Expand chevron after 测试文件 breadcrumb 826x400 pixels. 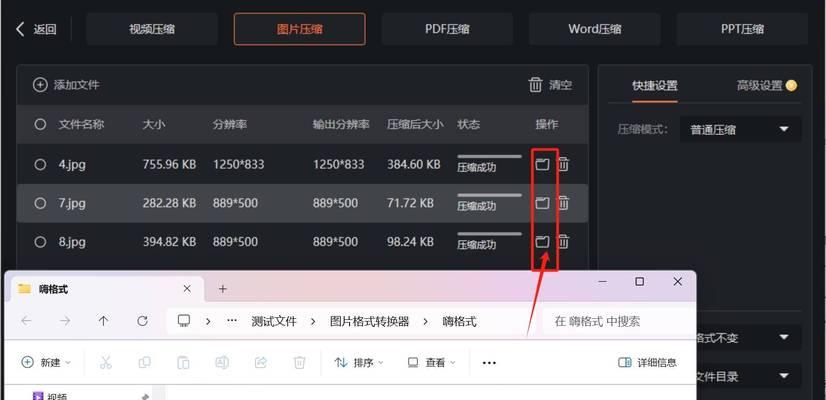coord(313,321)
